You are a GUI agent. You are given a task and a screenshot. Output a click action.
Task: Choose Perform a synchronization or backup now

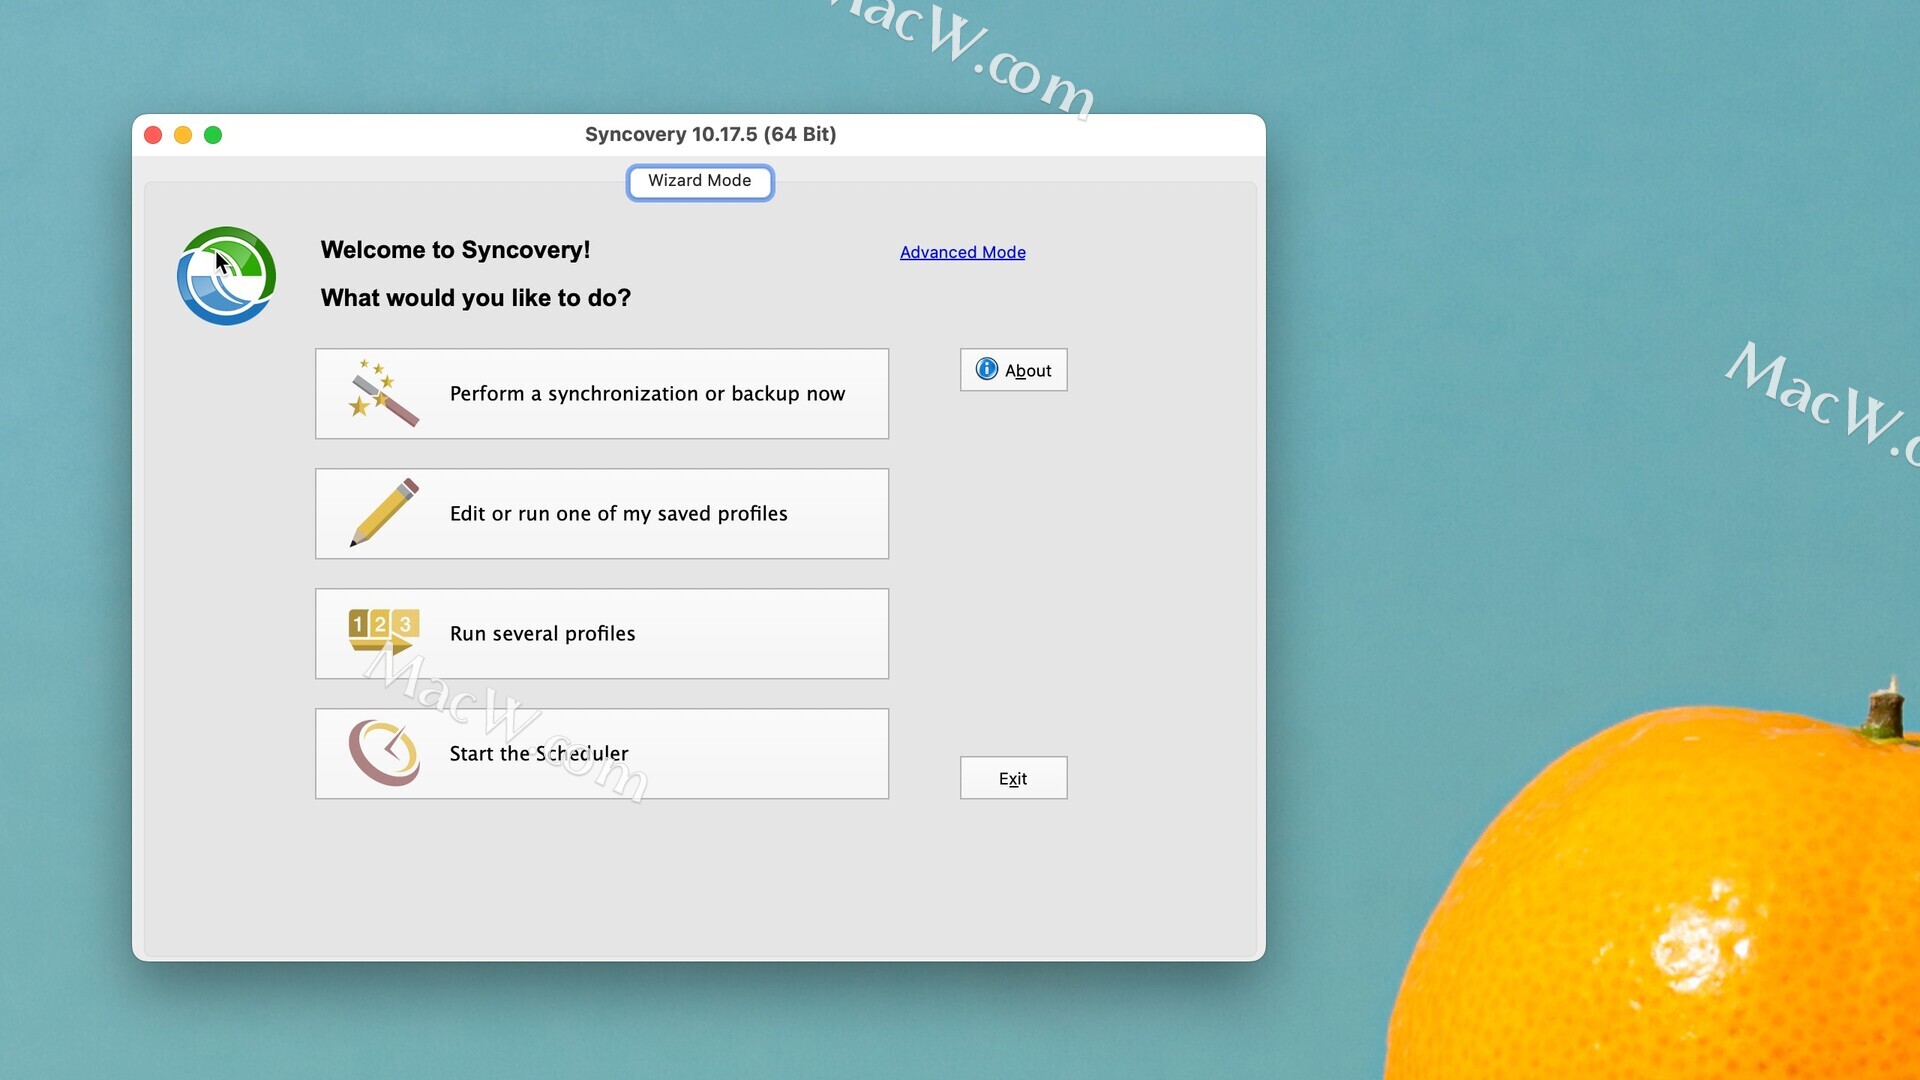[x=602, y=393]
